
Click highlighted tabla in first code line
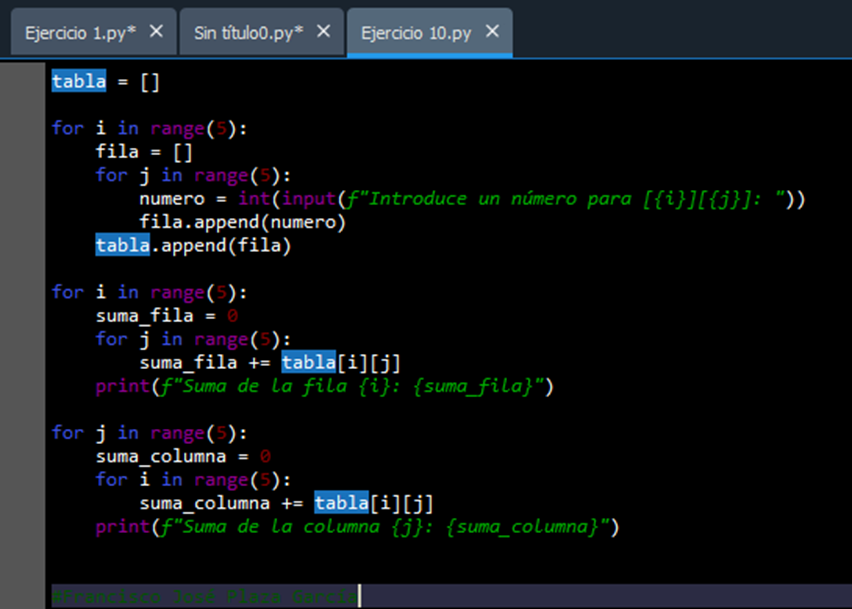click(79, 82)
